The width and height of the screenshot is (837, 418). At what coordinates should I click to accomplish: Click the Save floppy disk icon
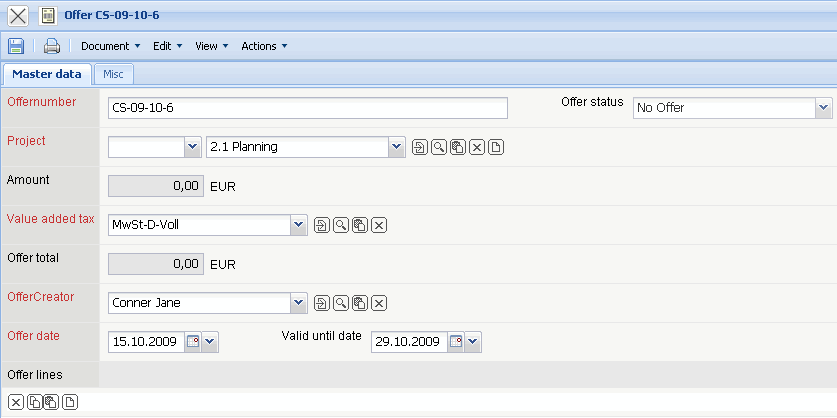point(16,46)
